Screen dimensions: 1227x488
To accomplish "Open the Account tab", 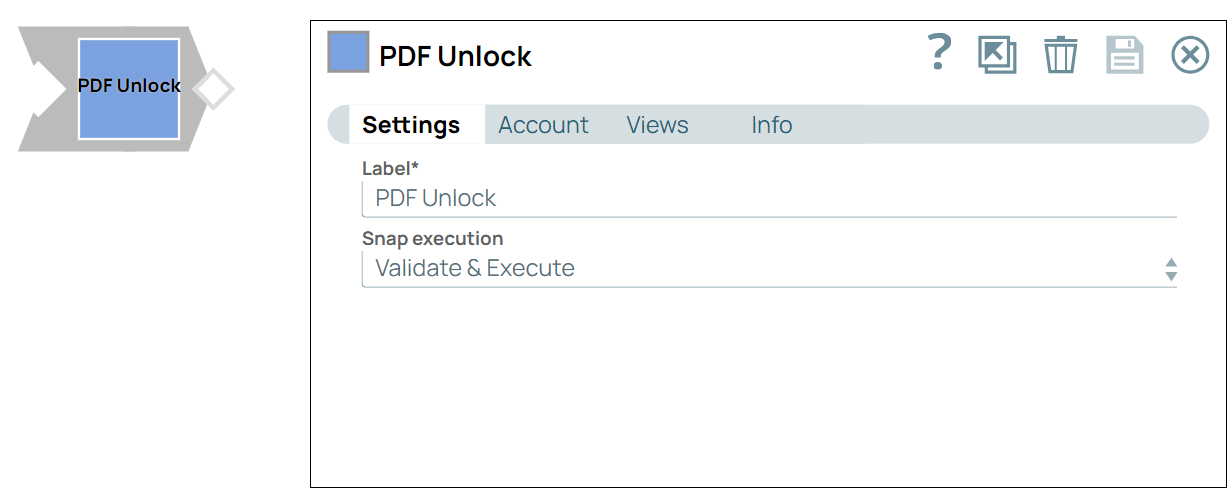I will 543,125.
